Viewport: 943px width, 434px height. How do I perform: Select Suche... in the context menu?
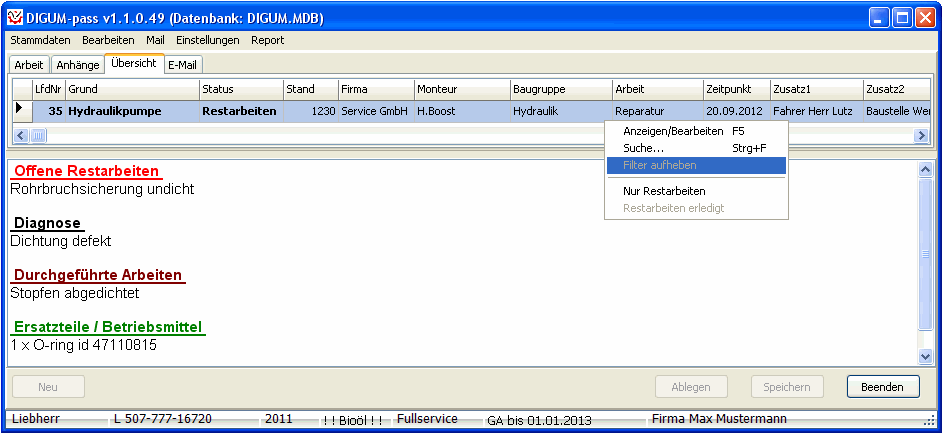pos(644,148)
